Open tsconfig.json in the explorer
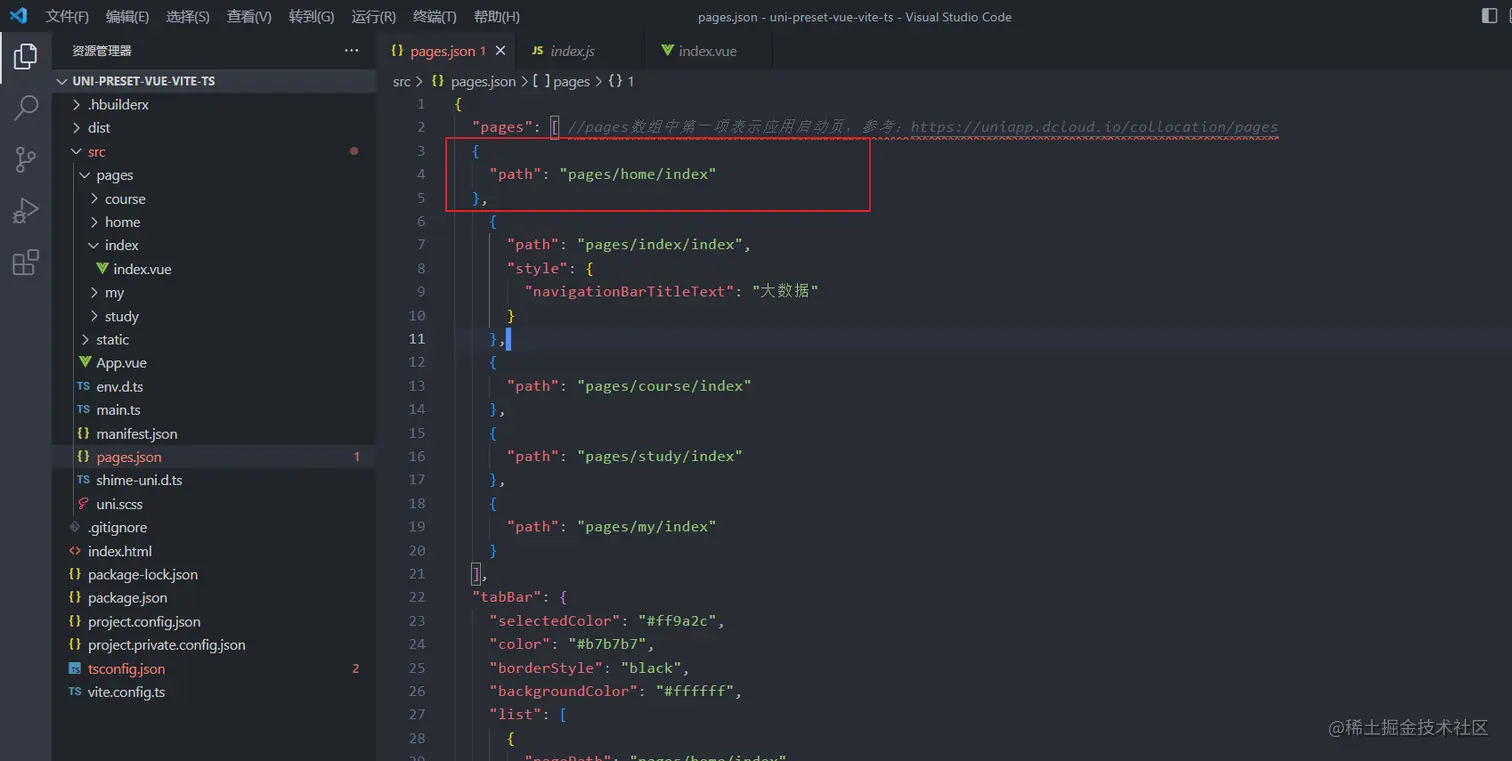Viewport: 1512px width, 761px height. 126,669
